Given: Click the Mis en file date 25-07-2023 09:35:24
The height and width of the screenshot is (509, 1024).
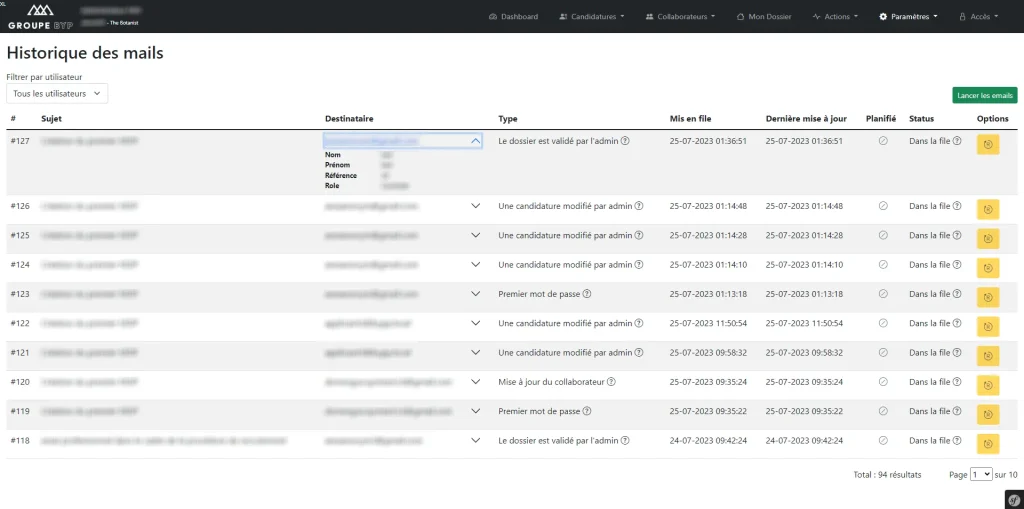Looking at the screenshot, I should [709, 382].
